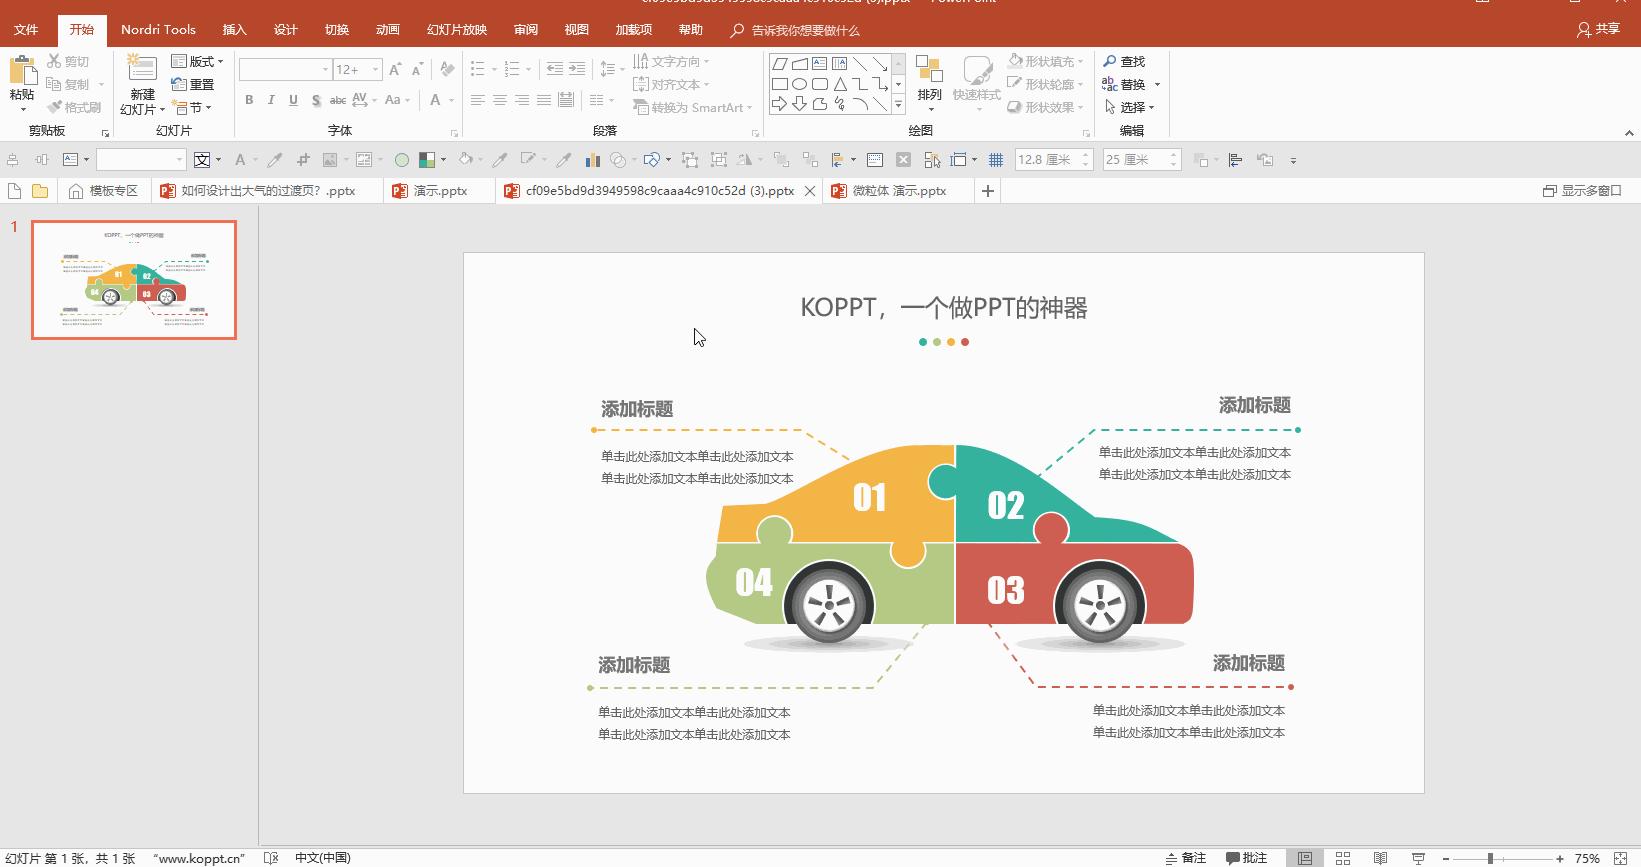Expand the Layout (版式) dropdown
The height and width of the screenshot is (867, 1641).
point(220,62)
